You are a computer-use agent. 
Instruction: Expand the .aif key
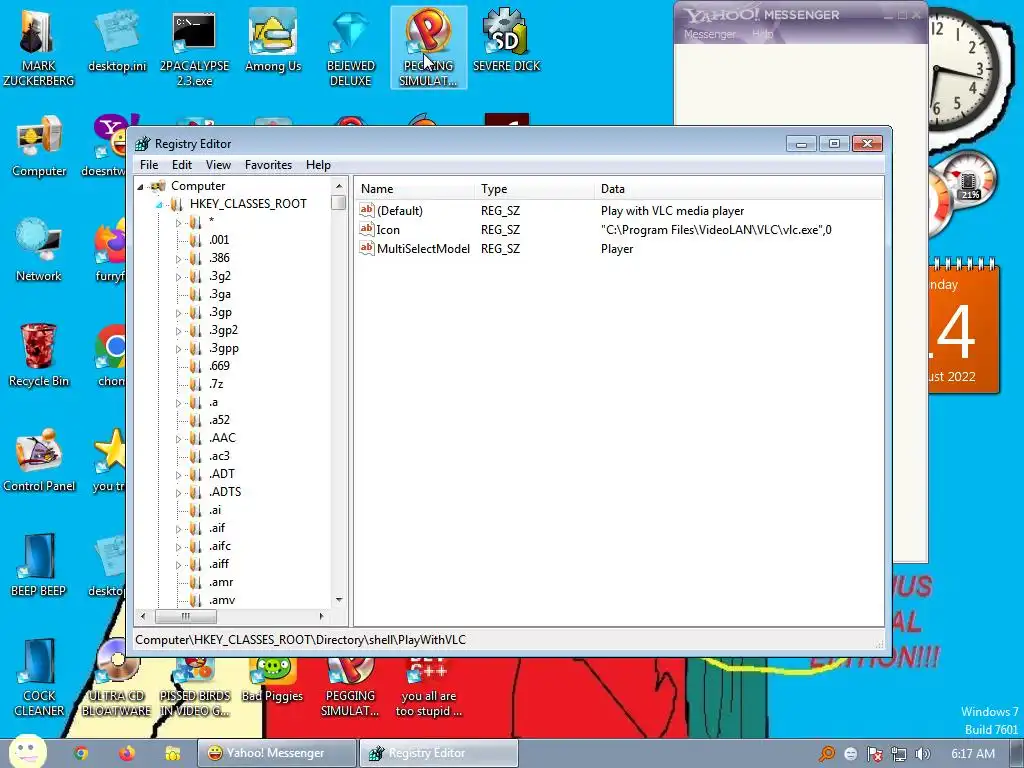(178, 529)
